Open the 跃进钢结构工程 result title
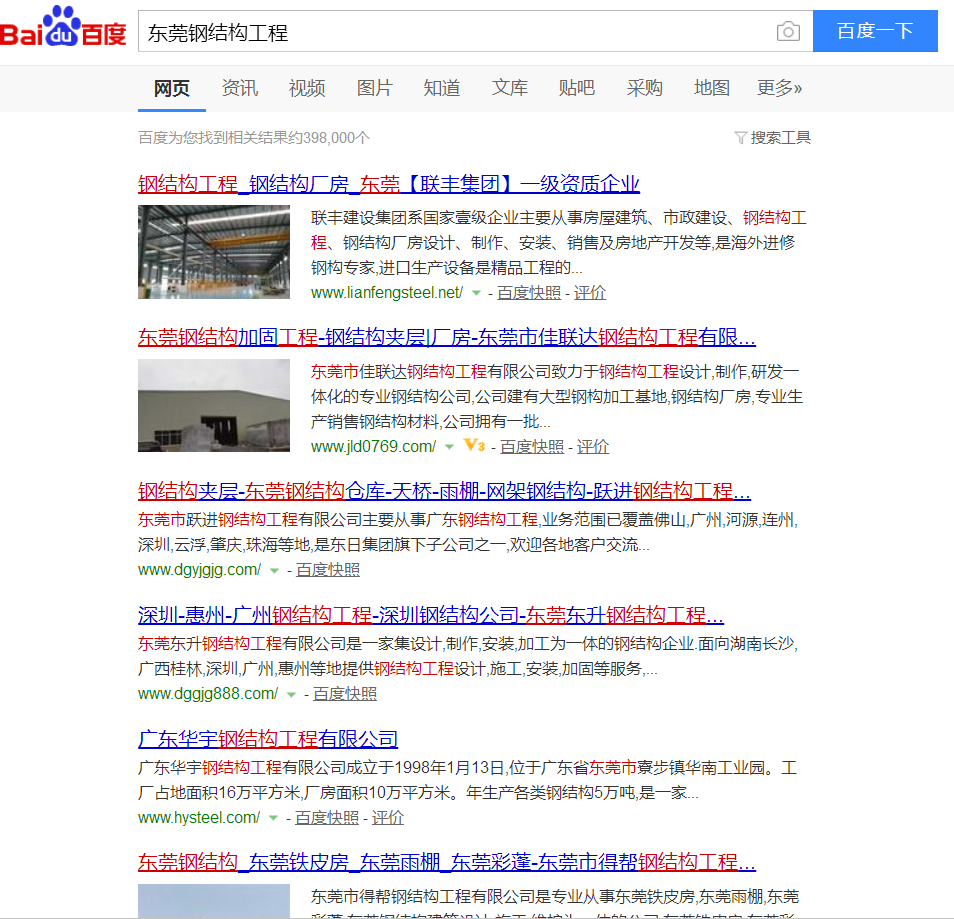Viewport: 954px width, 919px height. [444, 491]
